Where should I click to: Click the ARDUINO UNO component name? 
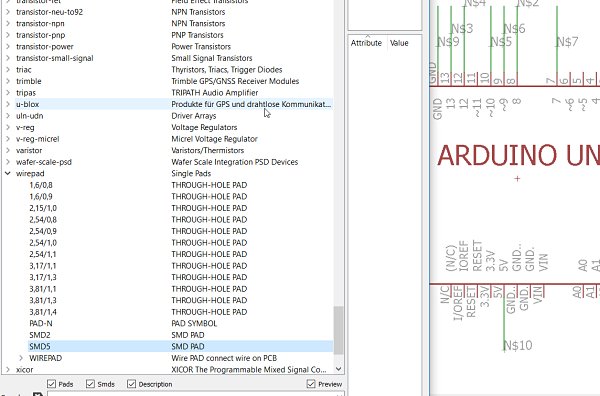(518, 155)
